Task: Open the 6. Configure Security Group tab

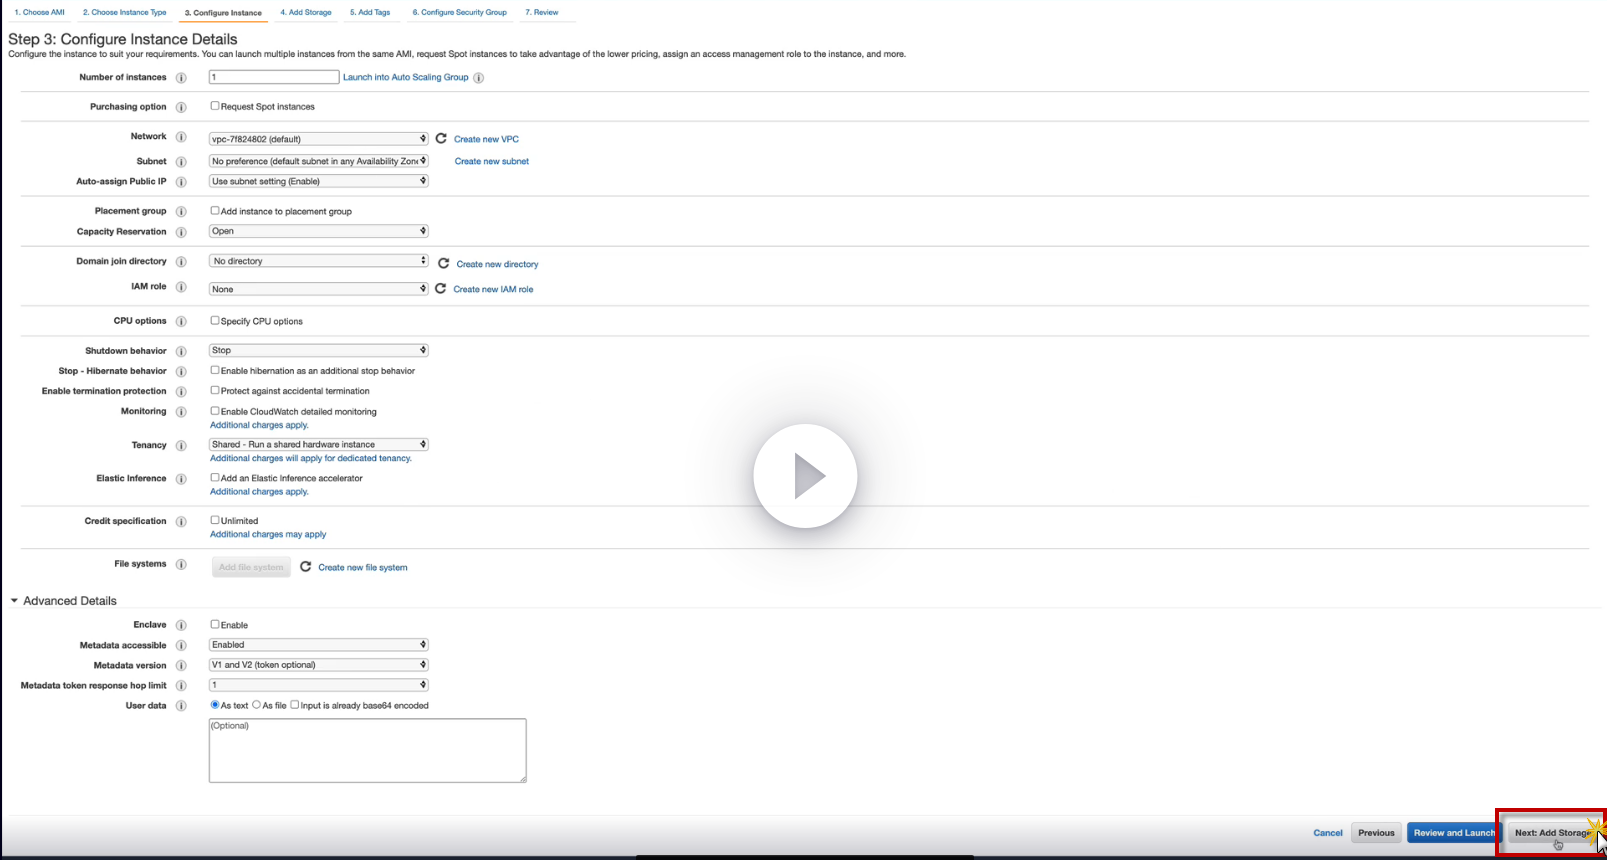Action: tap(460, 12)
